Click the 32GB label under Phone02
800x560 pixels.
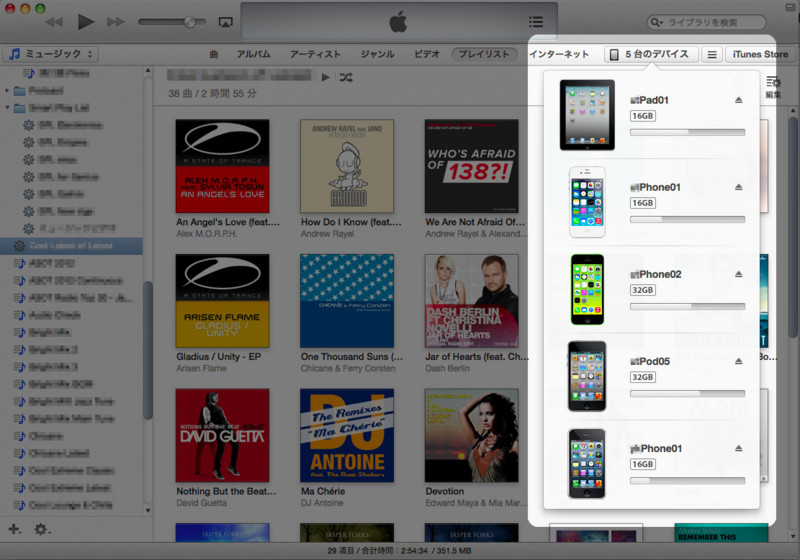643,290
